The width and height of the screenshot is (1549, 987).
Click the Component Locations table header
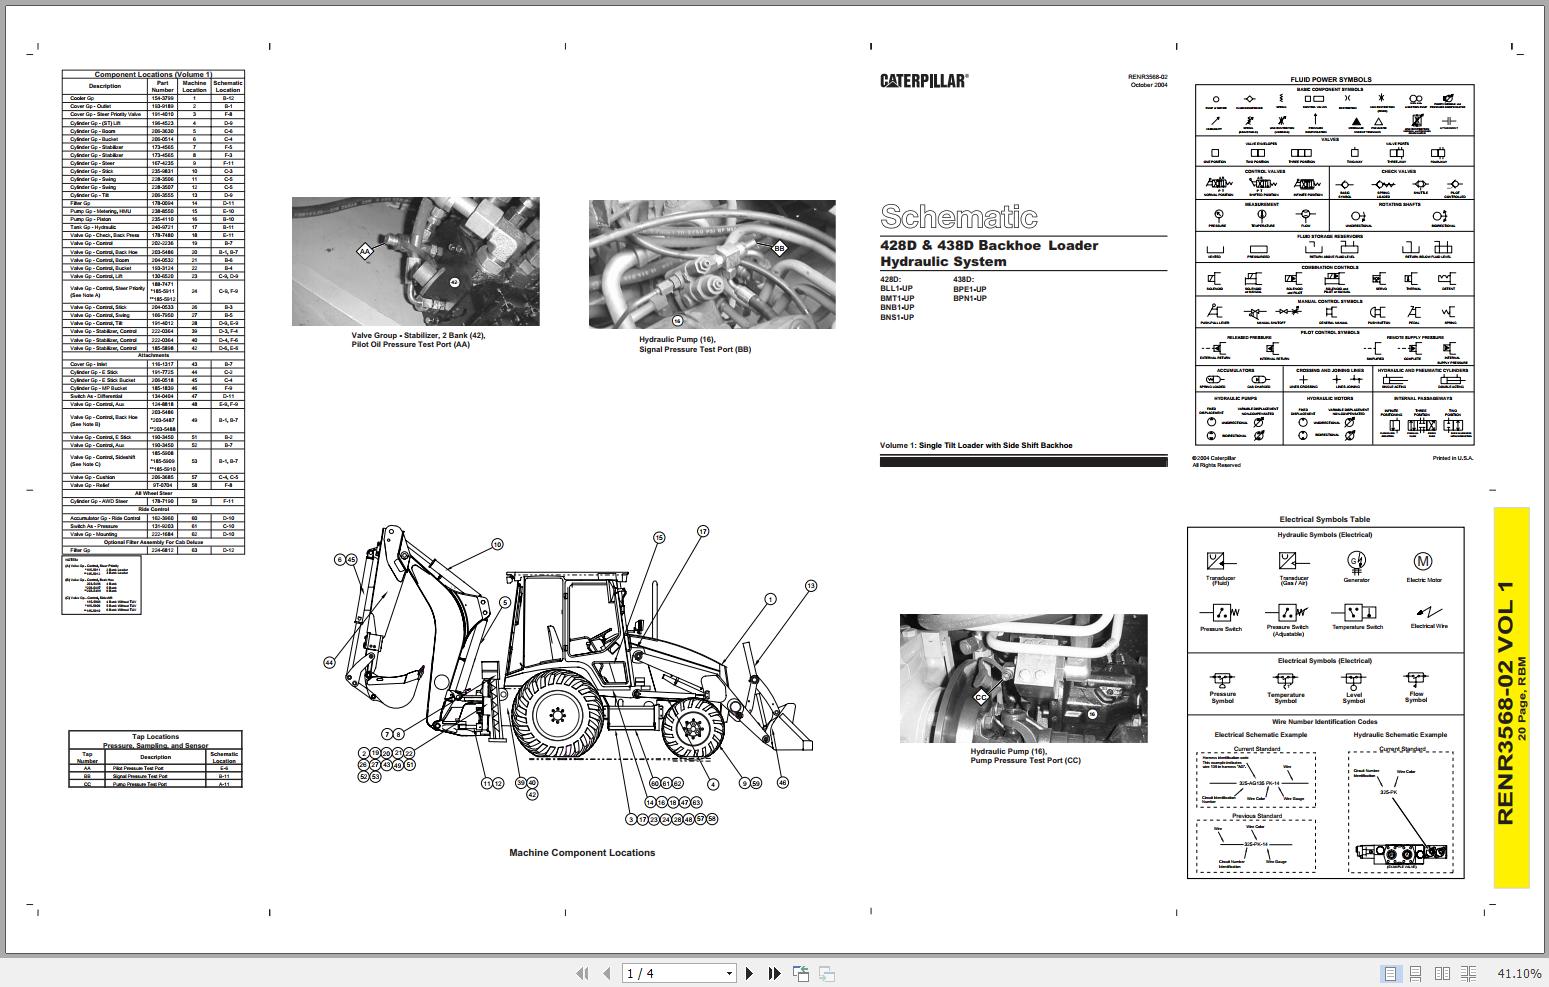(155, 74)
